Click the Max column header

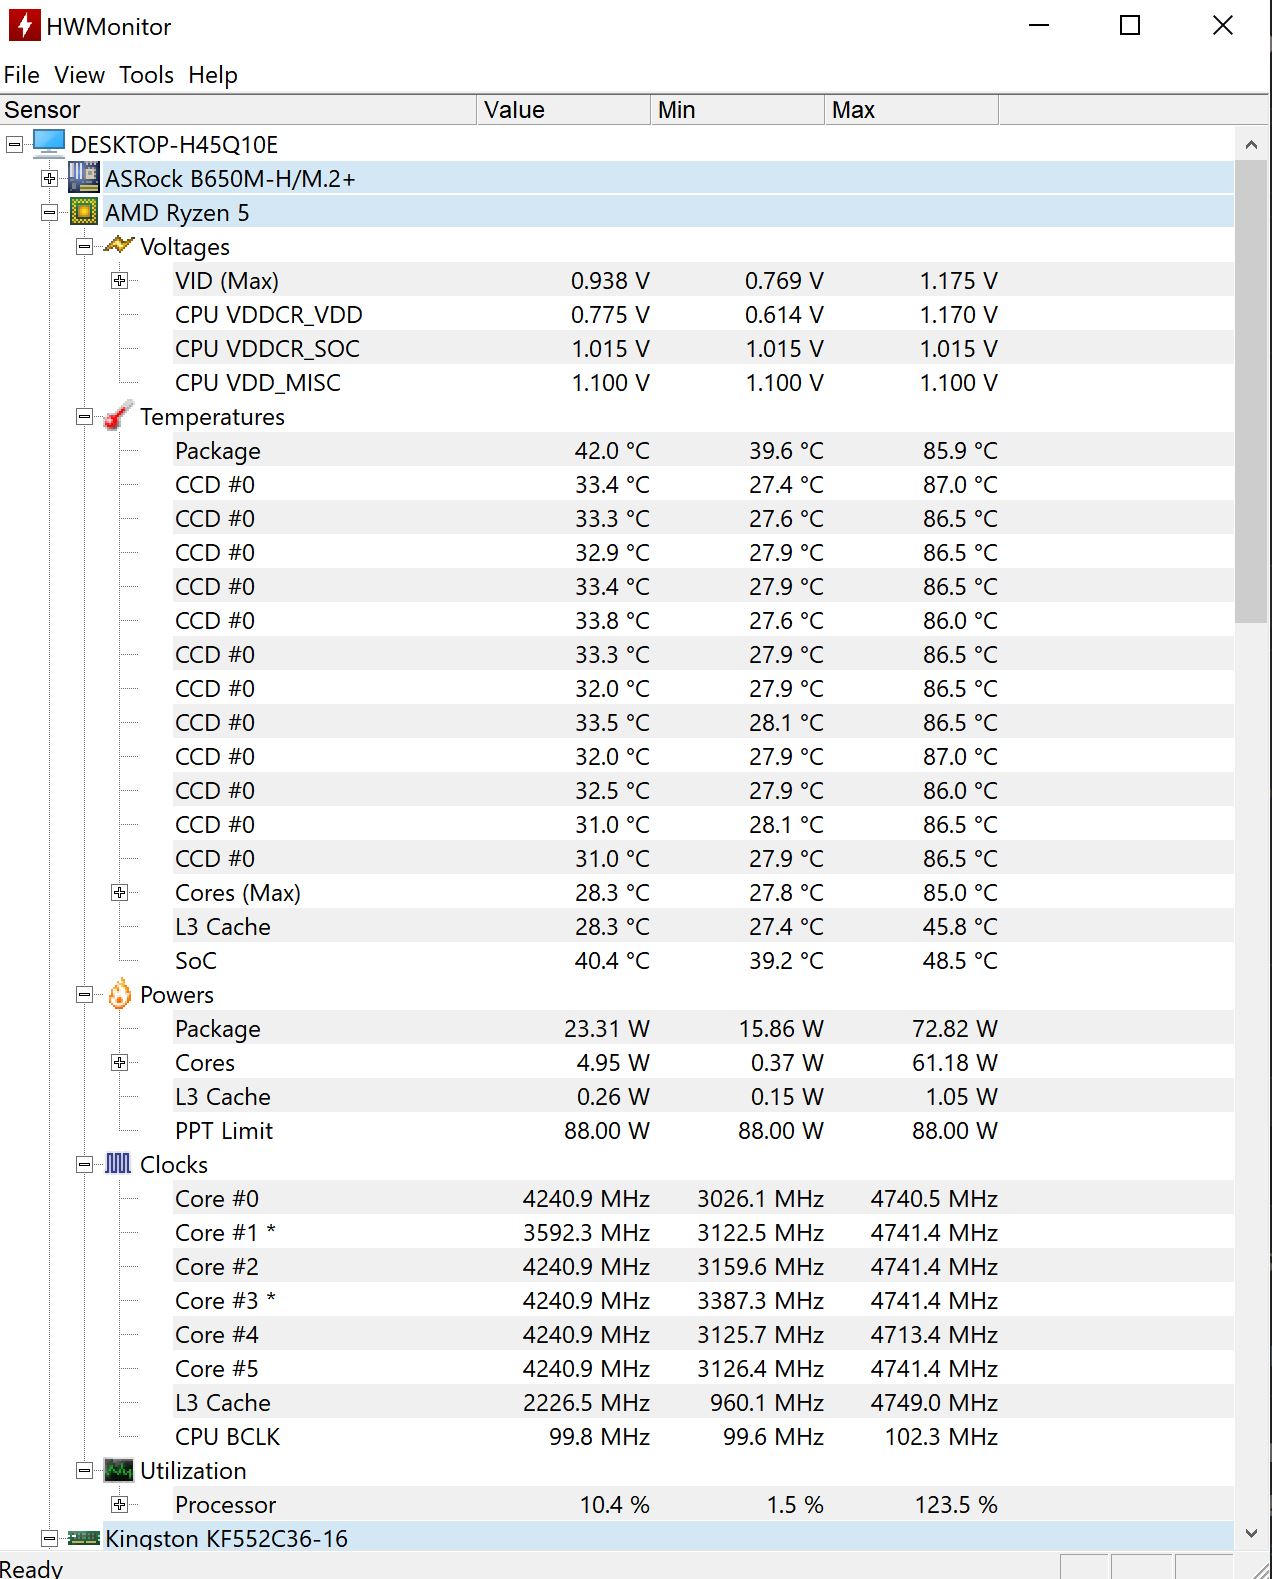(x=912, y=110)
